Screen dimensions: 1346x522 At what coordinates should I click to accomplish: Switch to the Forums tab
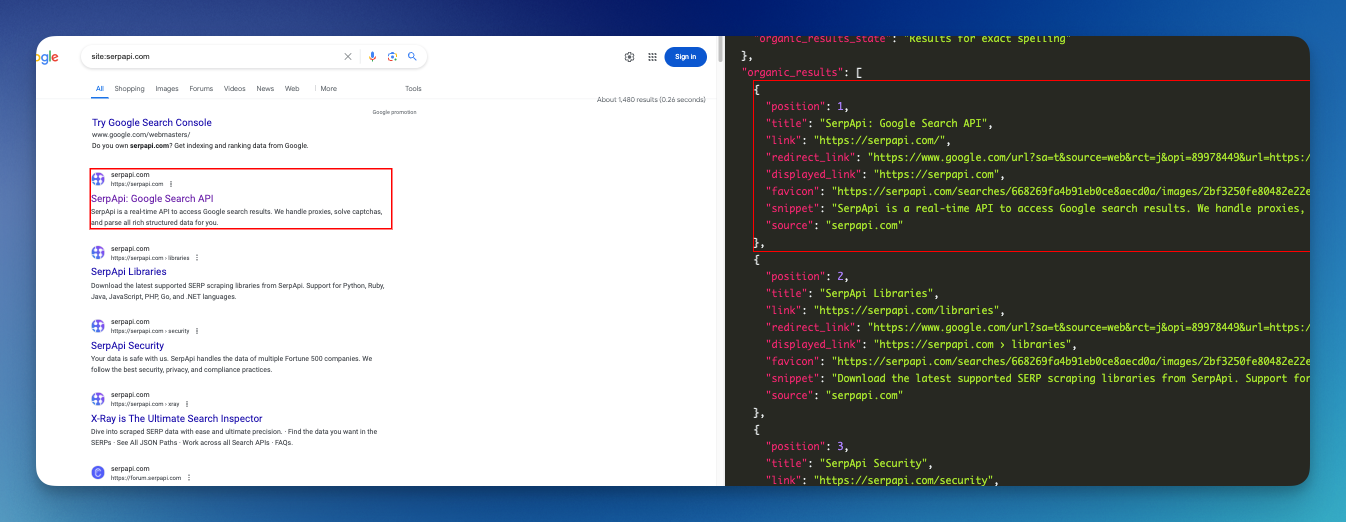(201, 88)
